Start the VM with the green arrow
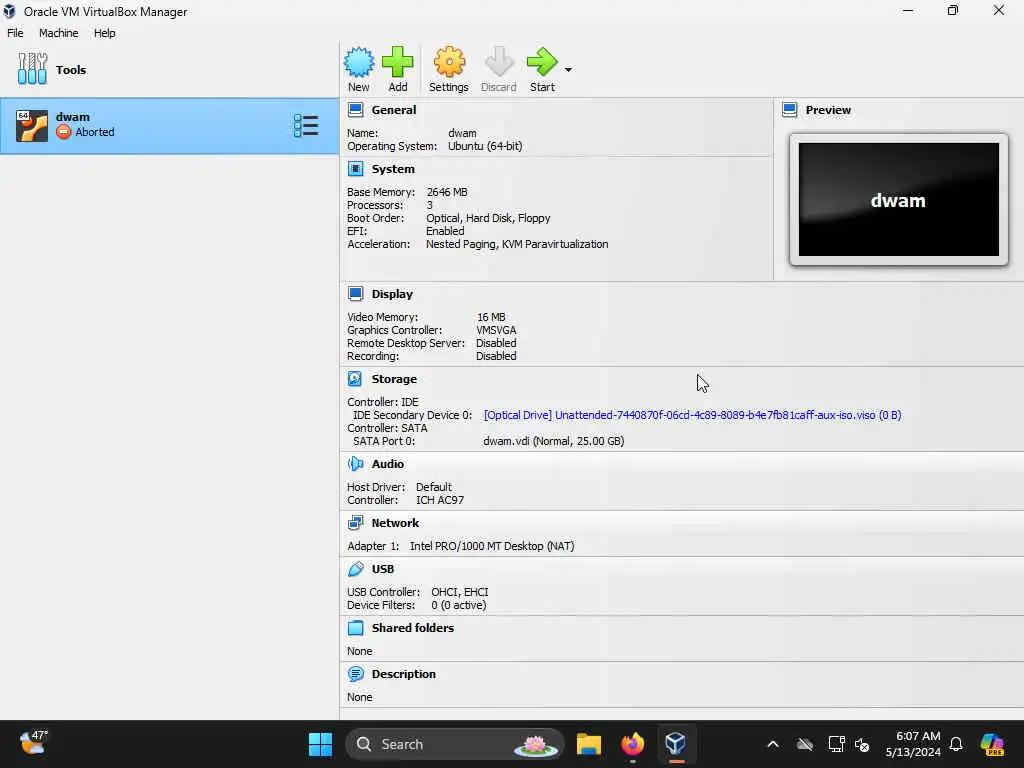The height and width of the screenshot is (768, 1024). click(x=541, y=62)
